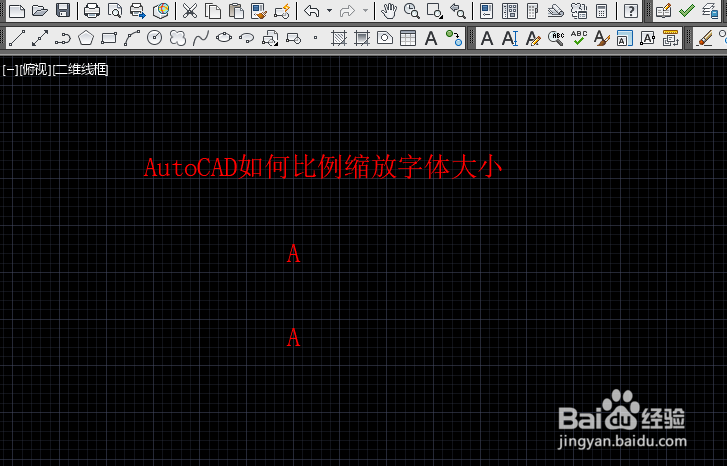The image size is (727, 466).
Task: Open Tool Palettes window
Action: (x=532, y=10)
